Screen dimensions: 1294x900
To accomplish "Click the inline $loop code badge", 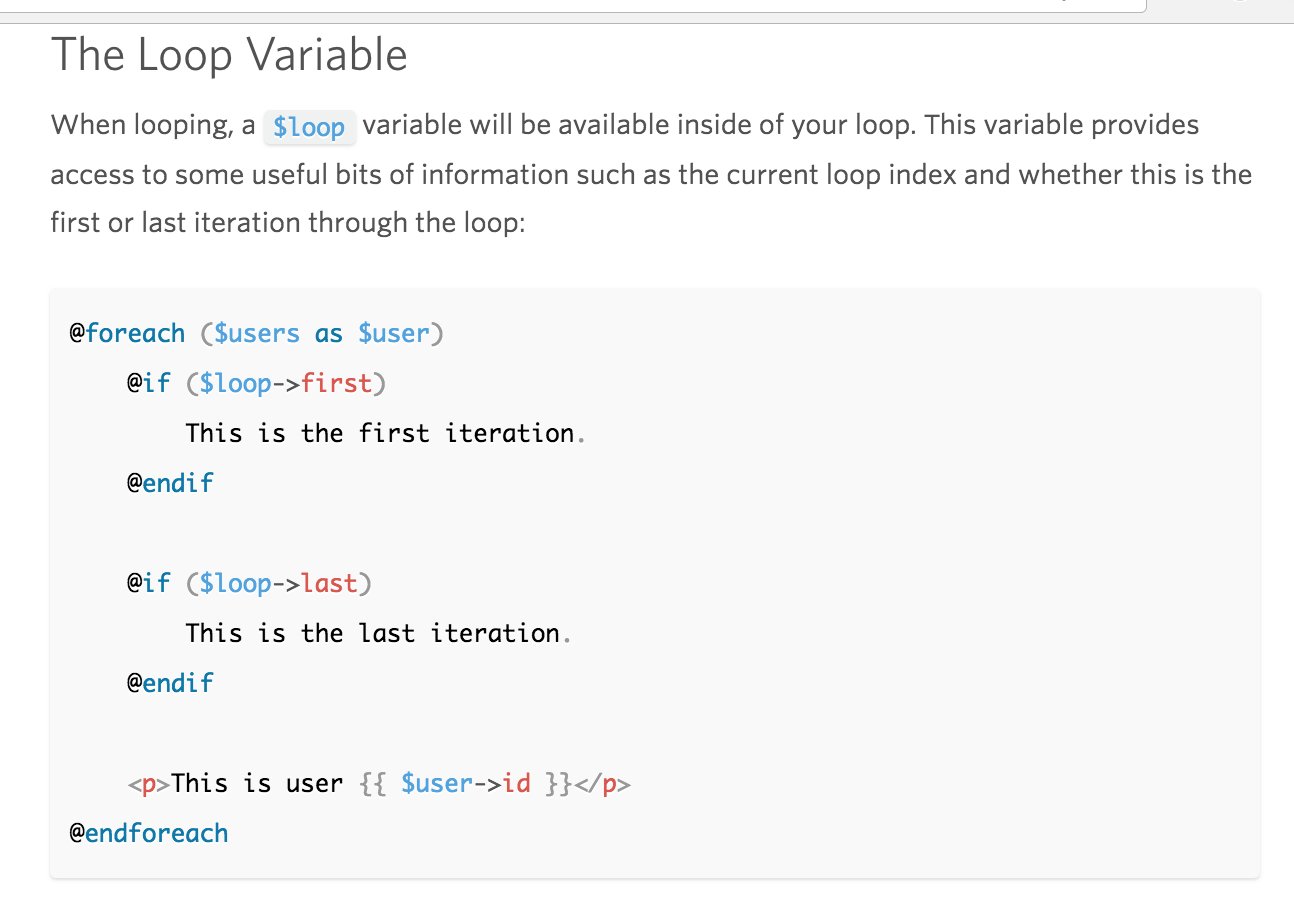I will coord(309,128).
